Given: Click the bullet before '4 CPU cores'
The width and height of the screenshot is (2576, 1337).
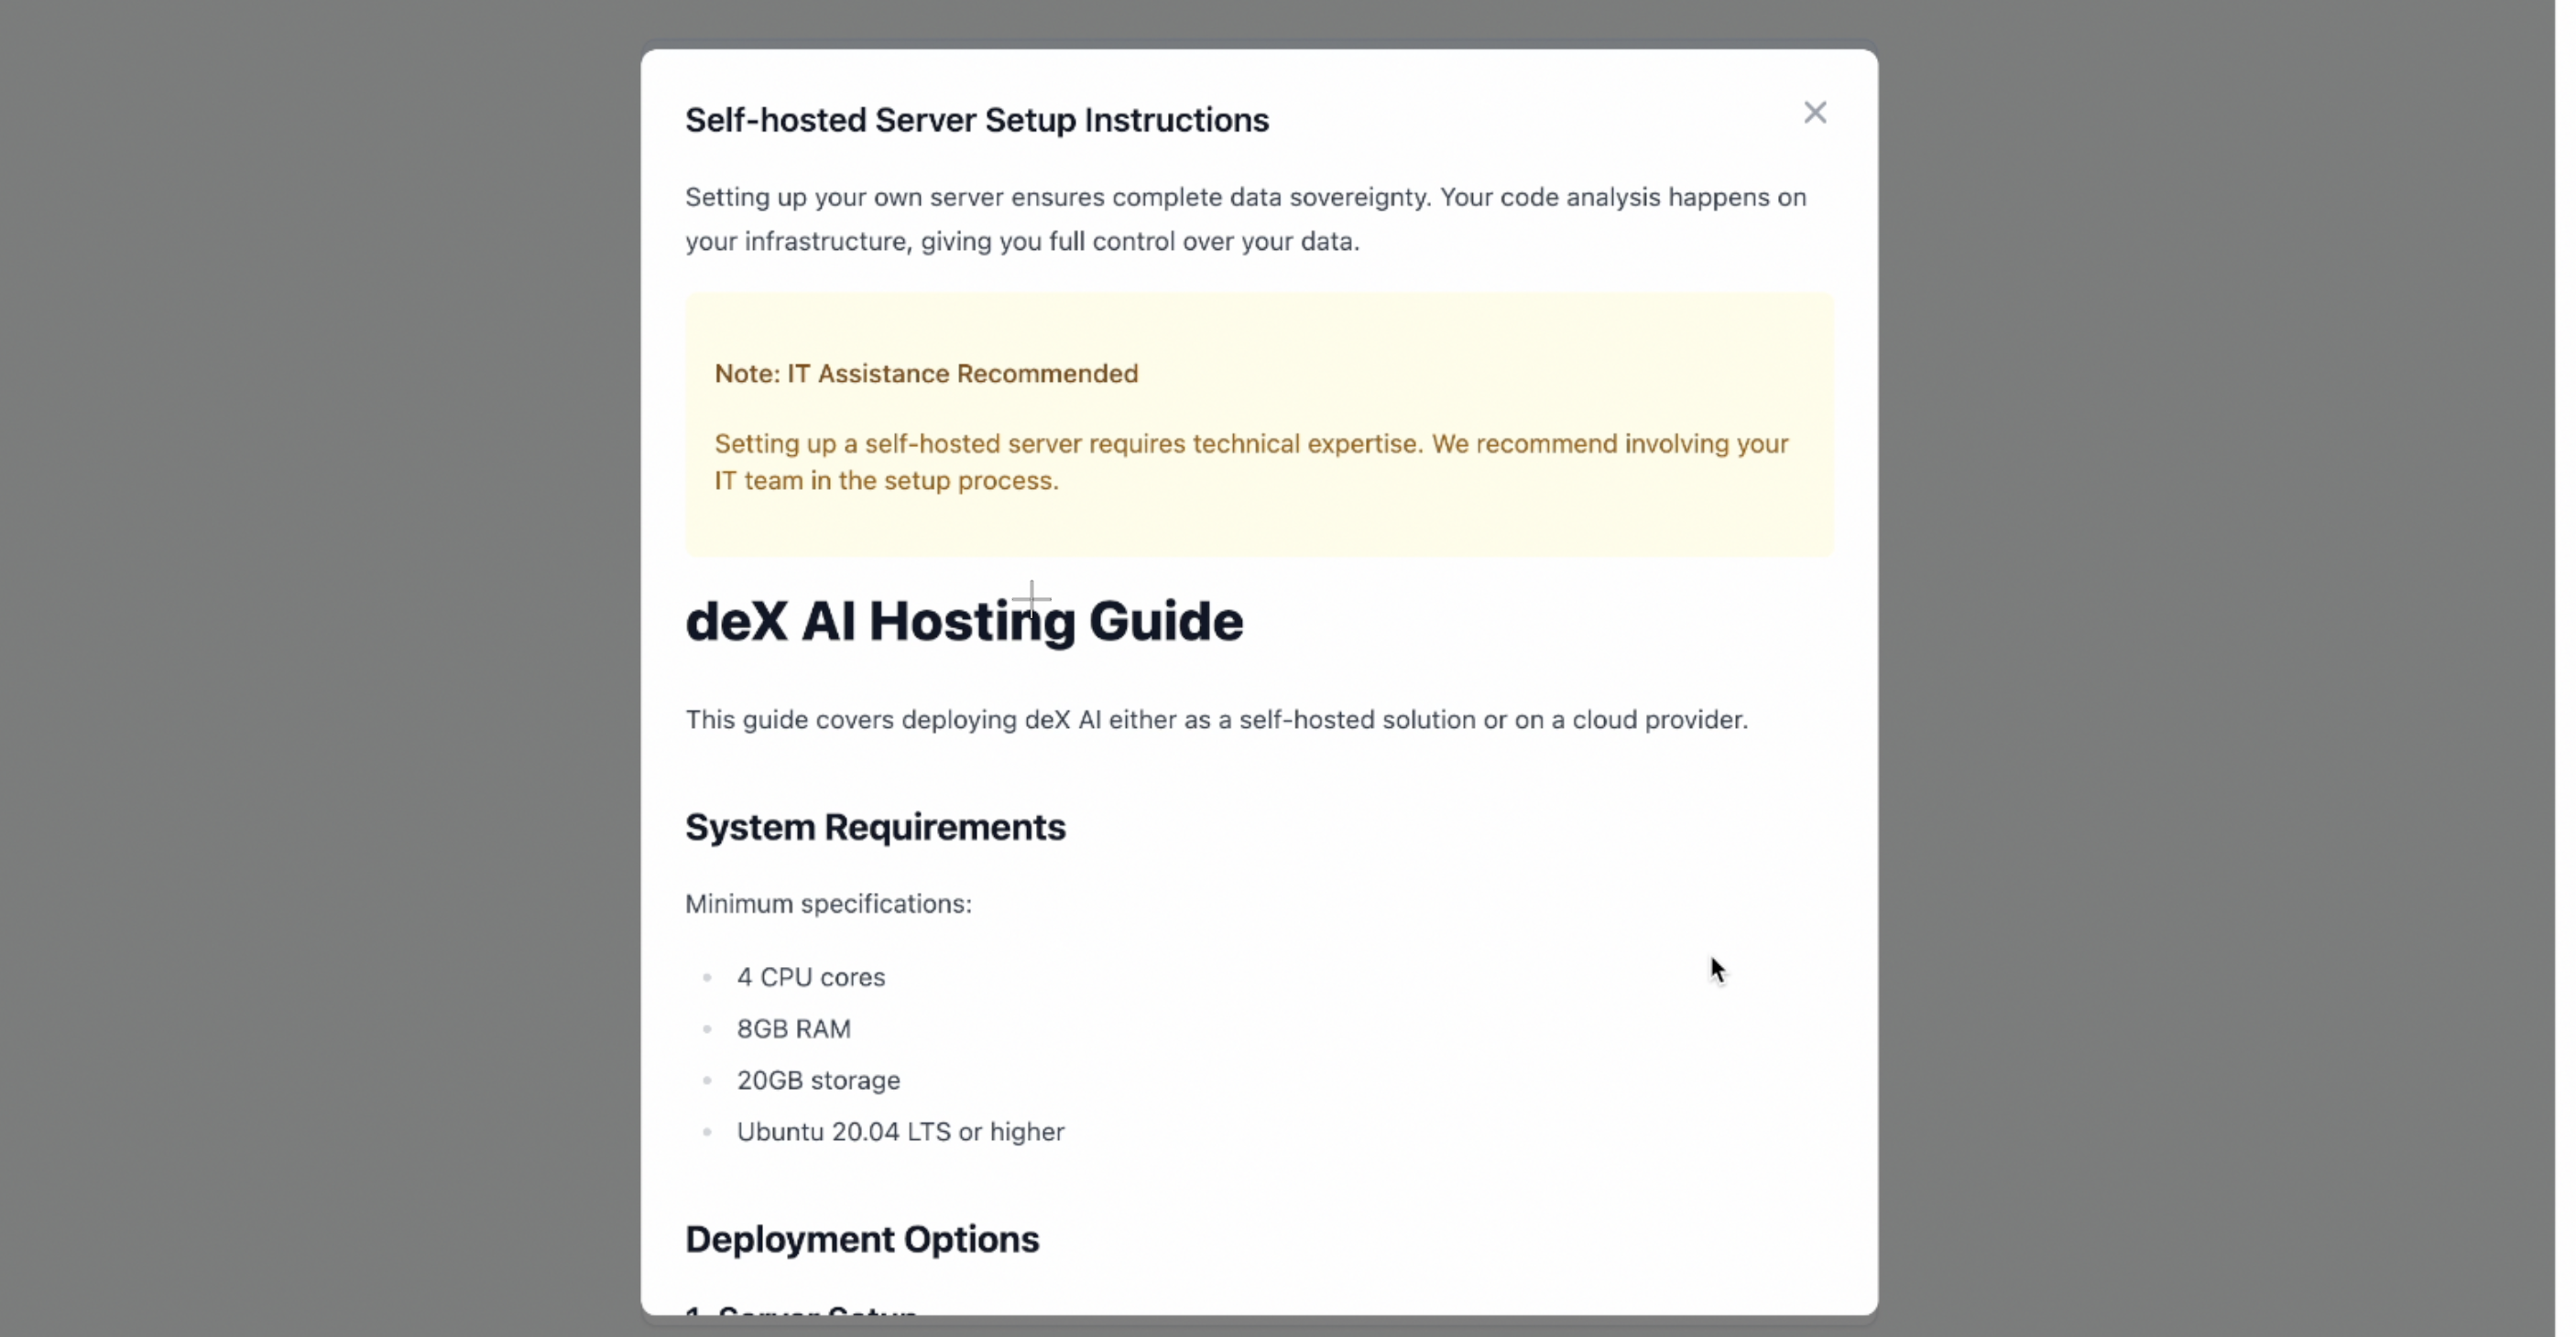Looking at the screenshot, I should (707, 978).
